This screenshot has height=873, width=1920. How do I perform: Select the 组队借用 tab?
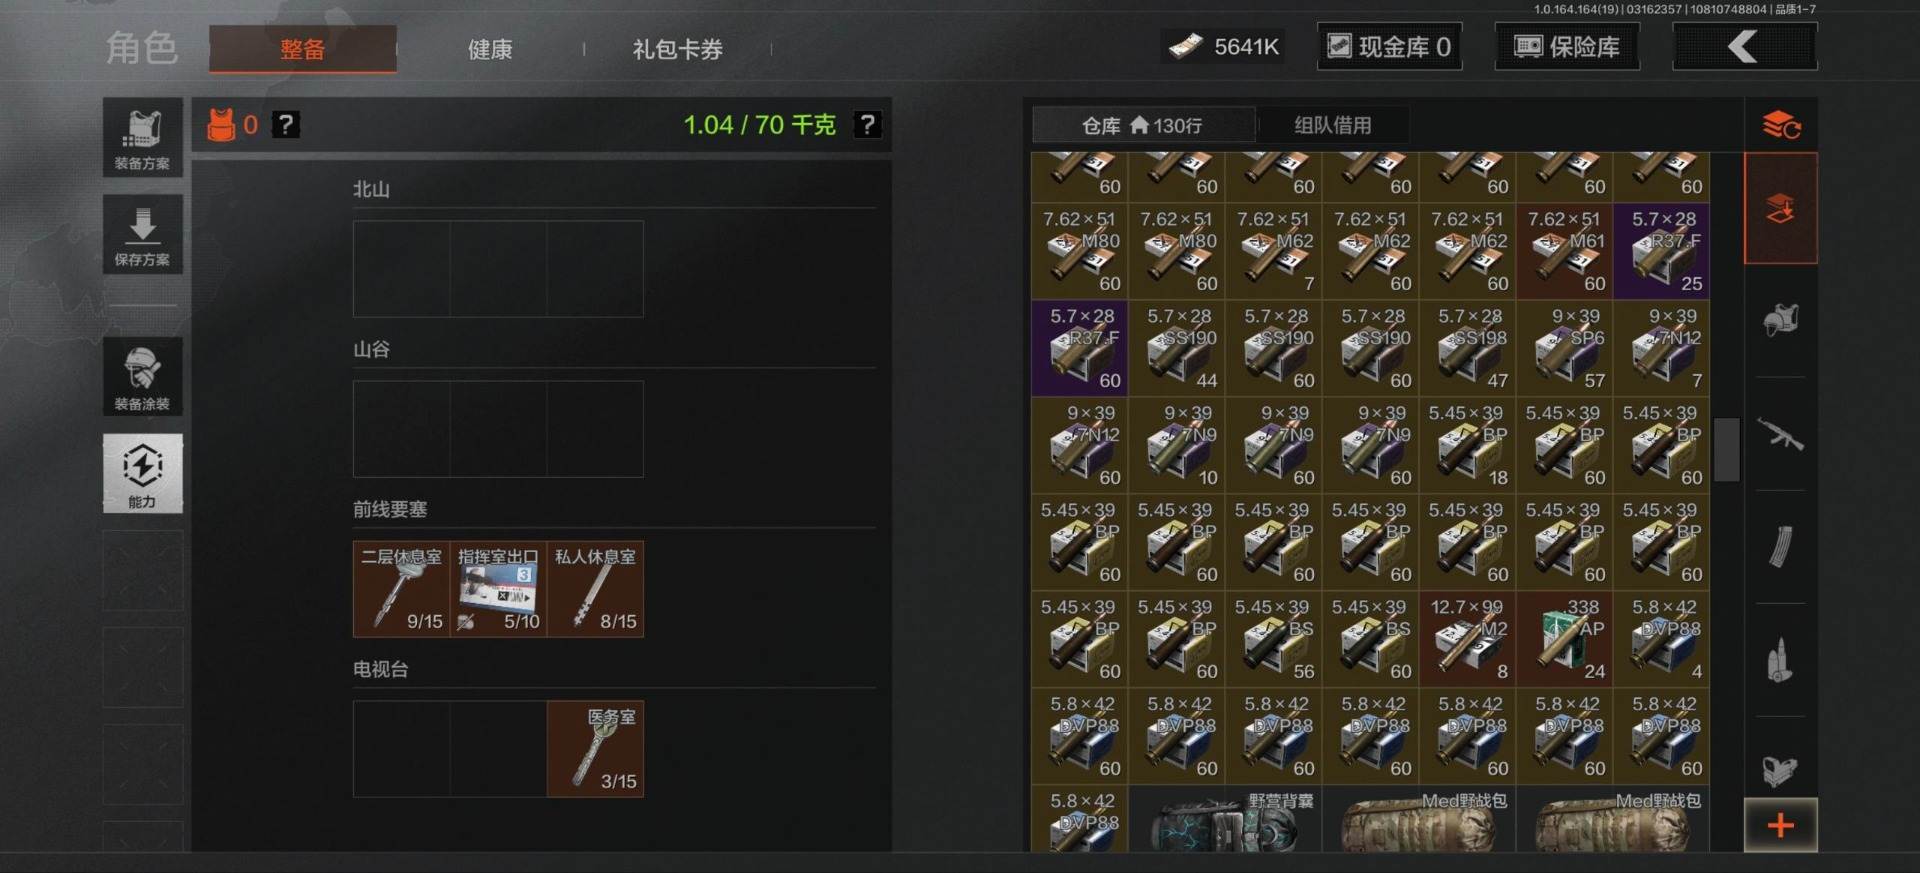click(1332, 125)
